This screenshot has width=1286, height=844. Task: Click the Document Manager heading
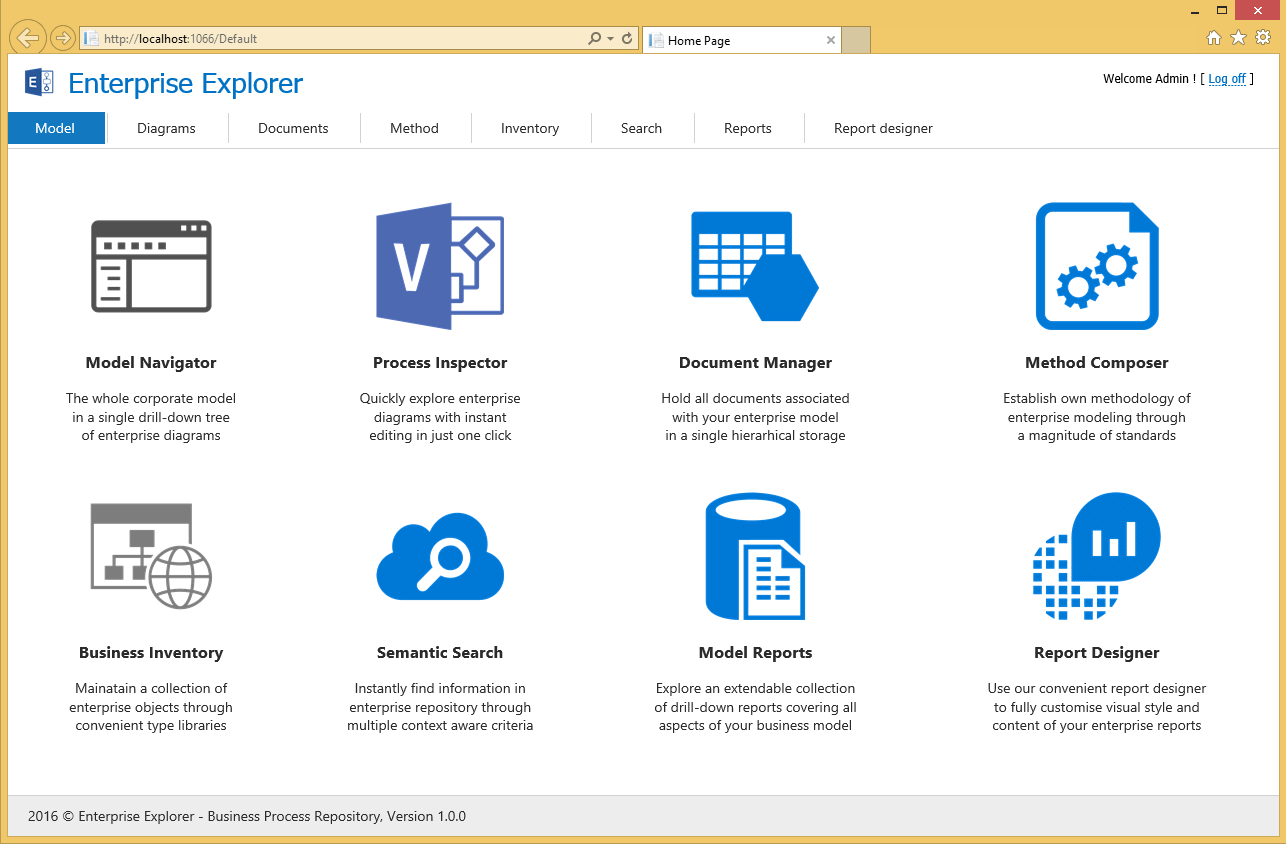tap(755, 363)
